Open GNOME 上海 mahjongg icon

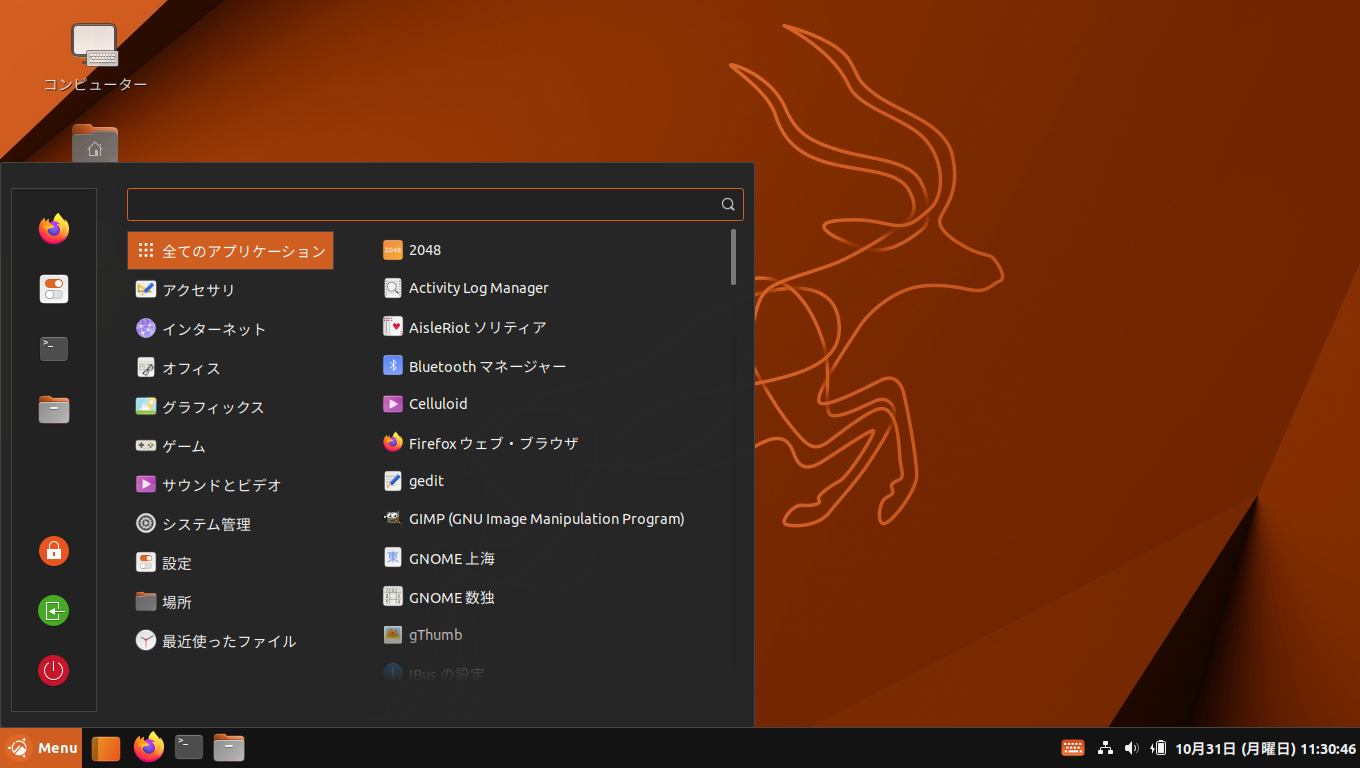pos(393,558)
